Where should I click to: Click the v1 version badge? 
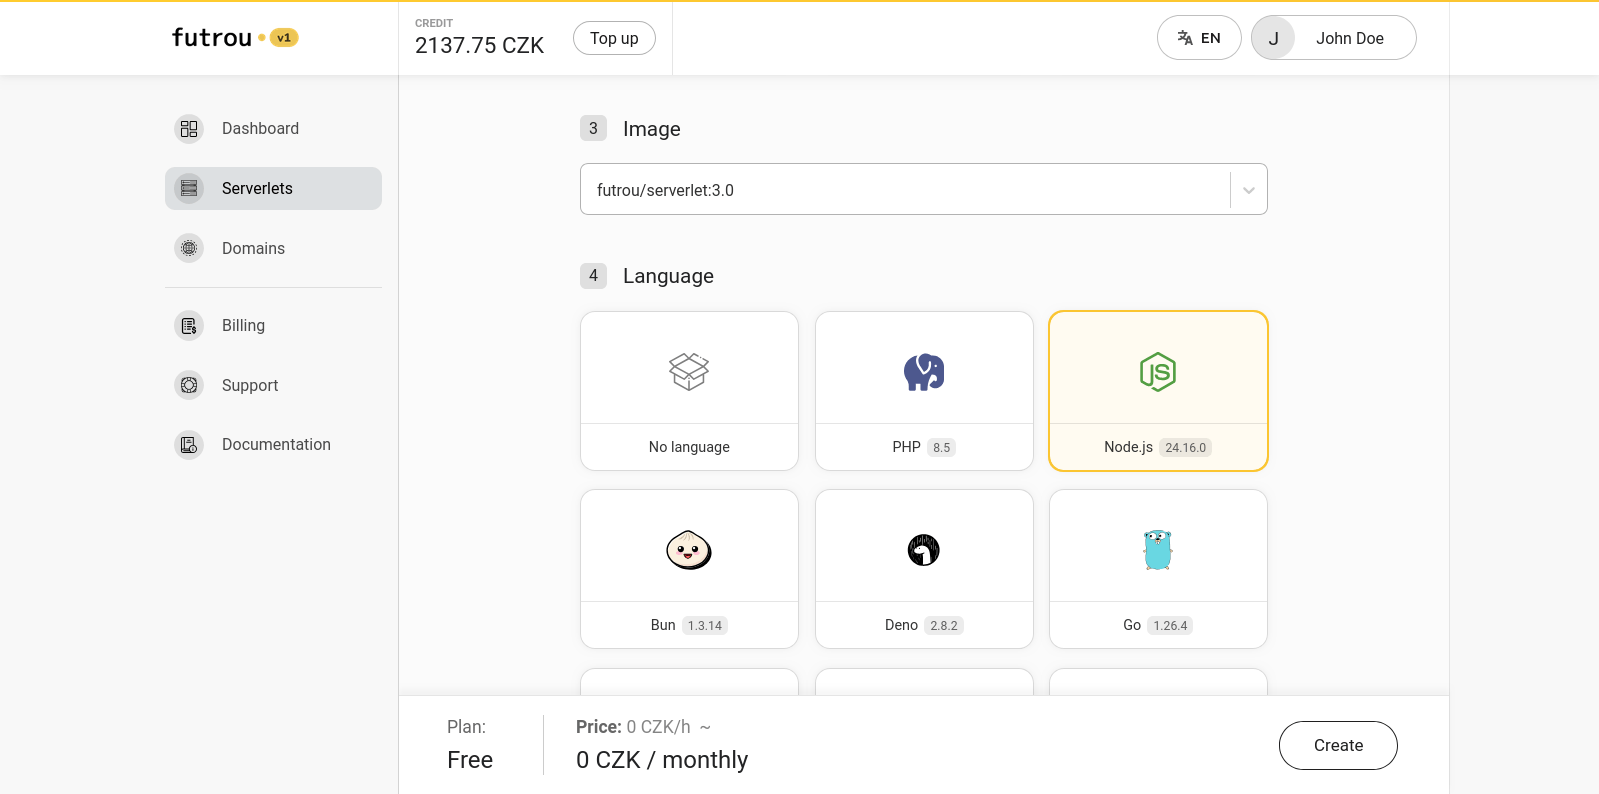point(284,38)
